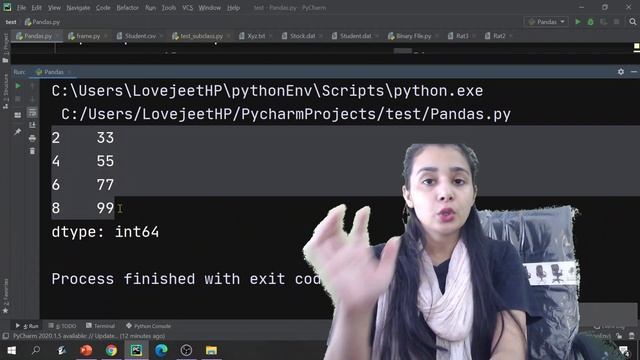The image size is (640, 360).
Task: Switch to the Pandas.py editor tab
Action: 38,36
